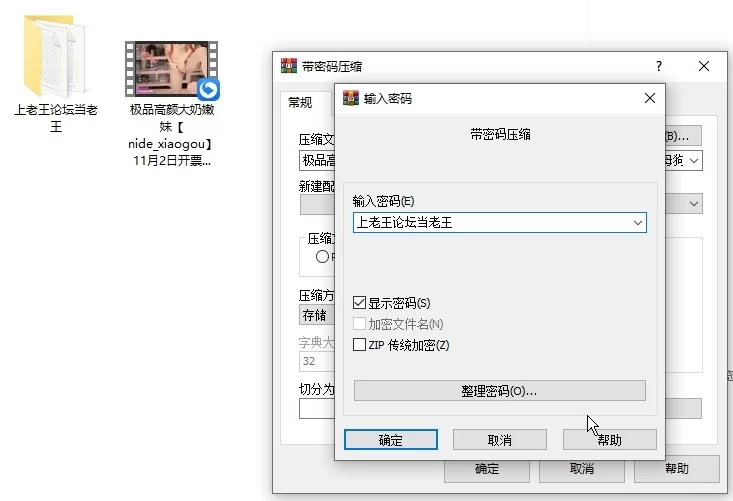Image resolution: width=733 pixels, height=501 pixels.
Task: Close the 输入密码 dialog with X
Action: 650,98
